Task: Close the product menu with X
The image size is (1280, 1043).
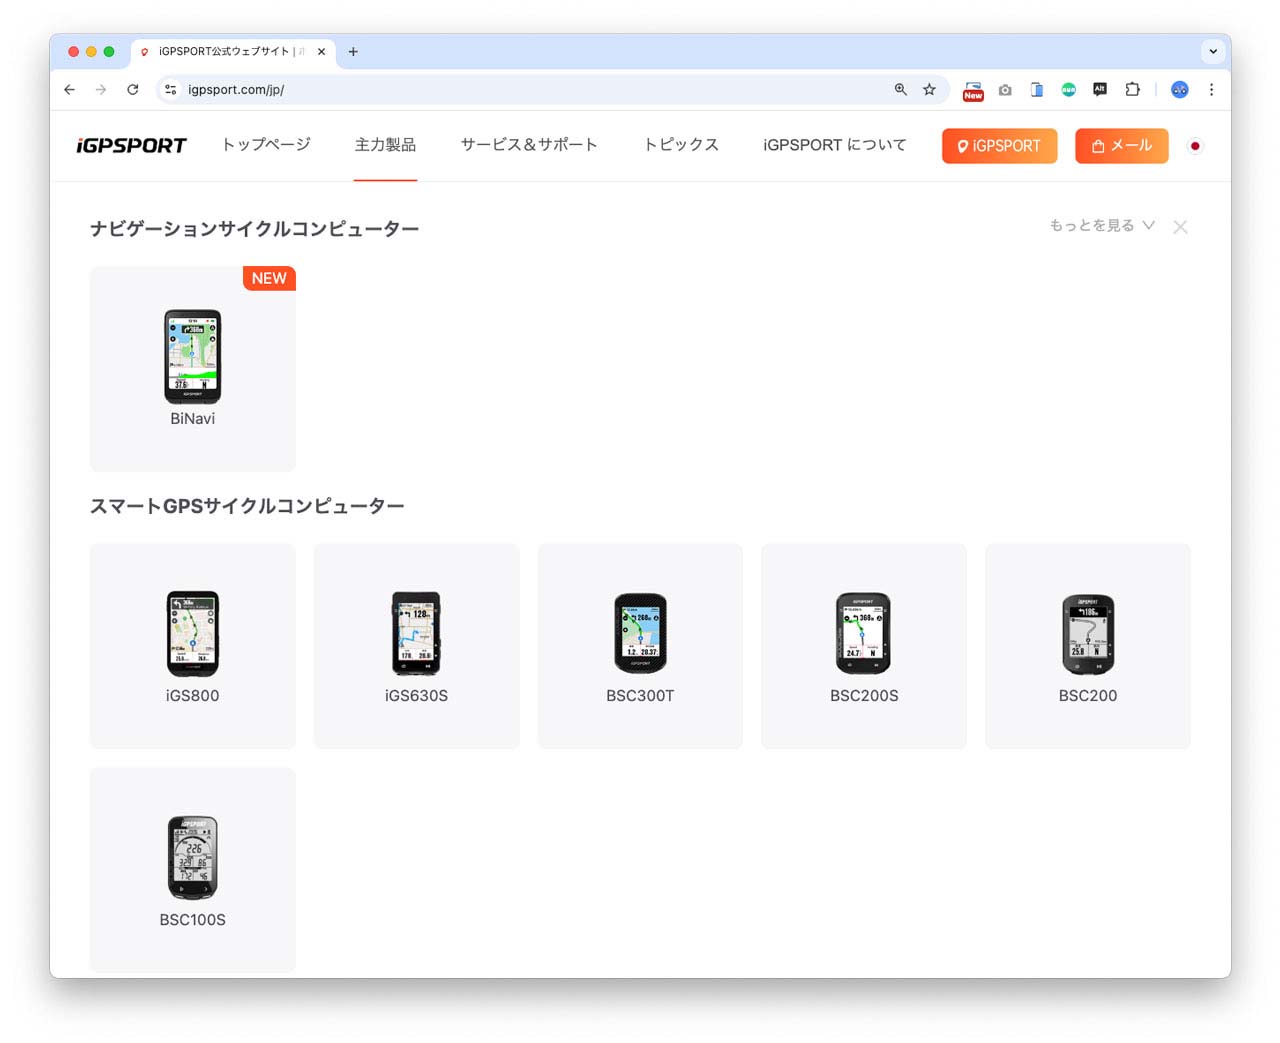Action: pyautogui.click(x=1180, y=227)
